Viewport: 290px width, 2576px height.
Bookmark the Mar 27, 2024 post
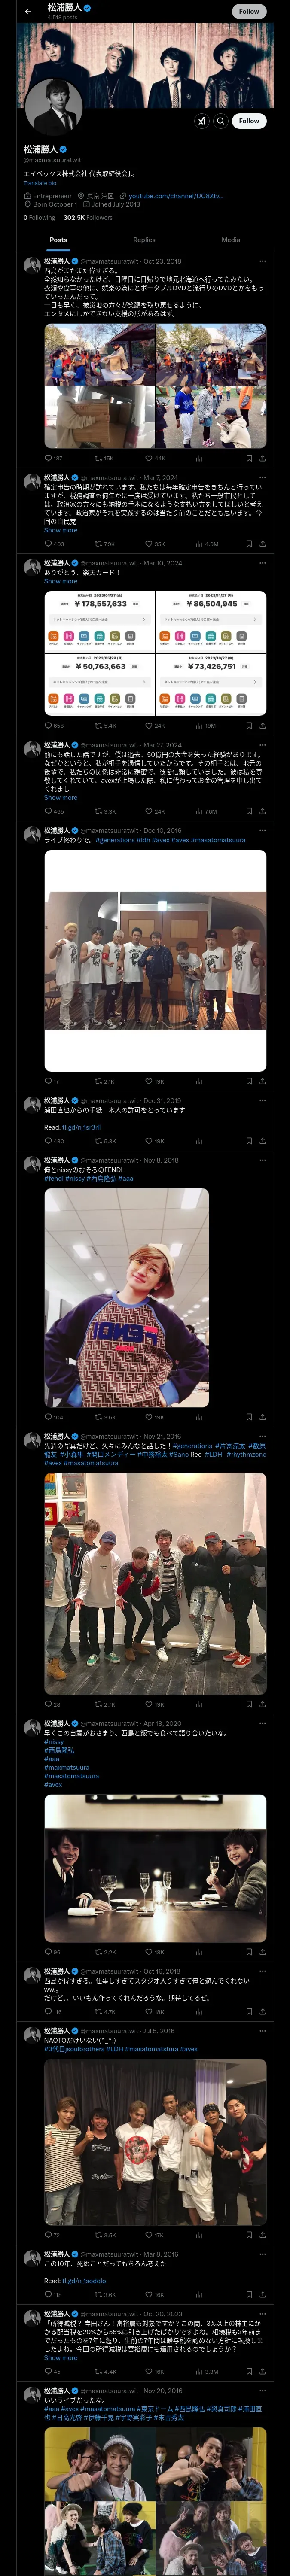coord(248,812)
